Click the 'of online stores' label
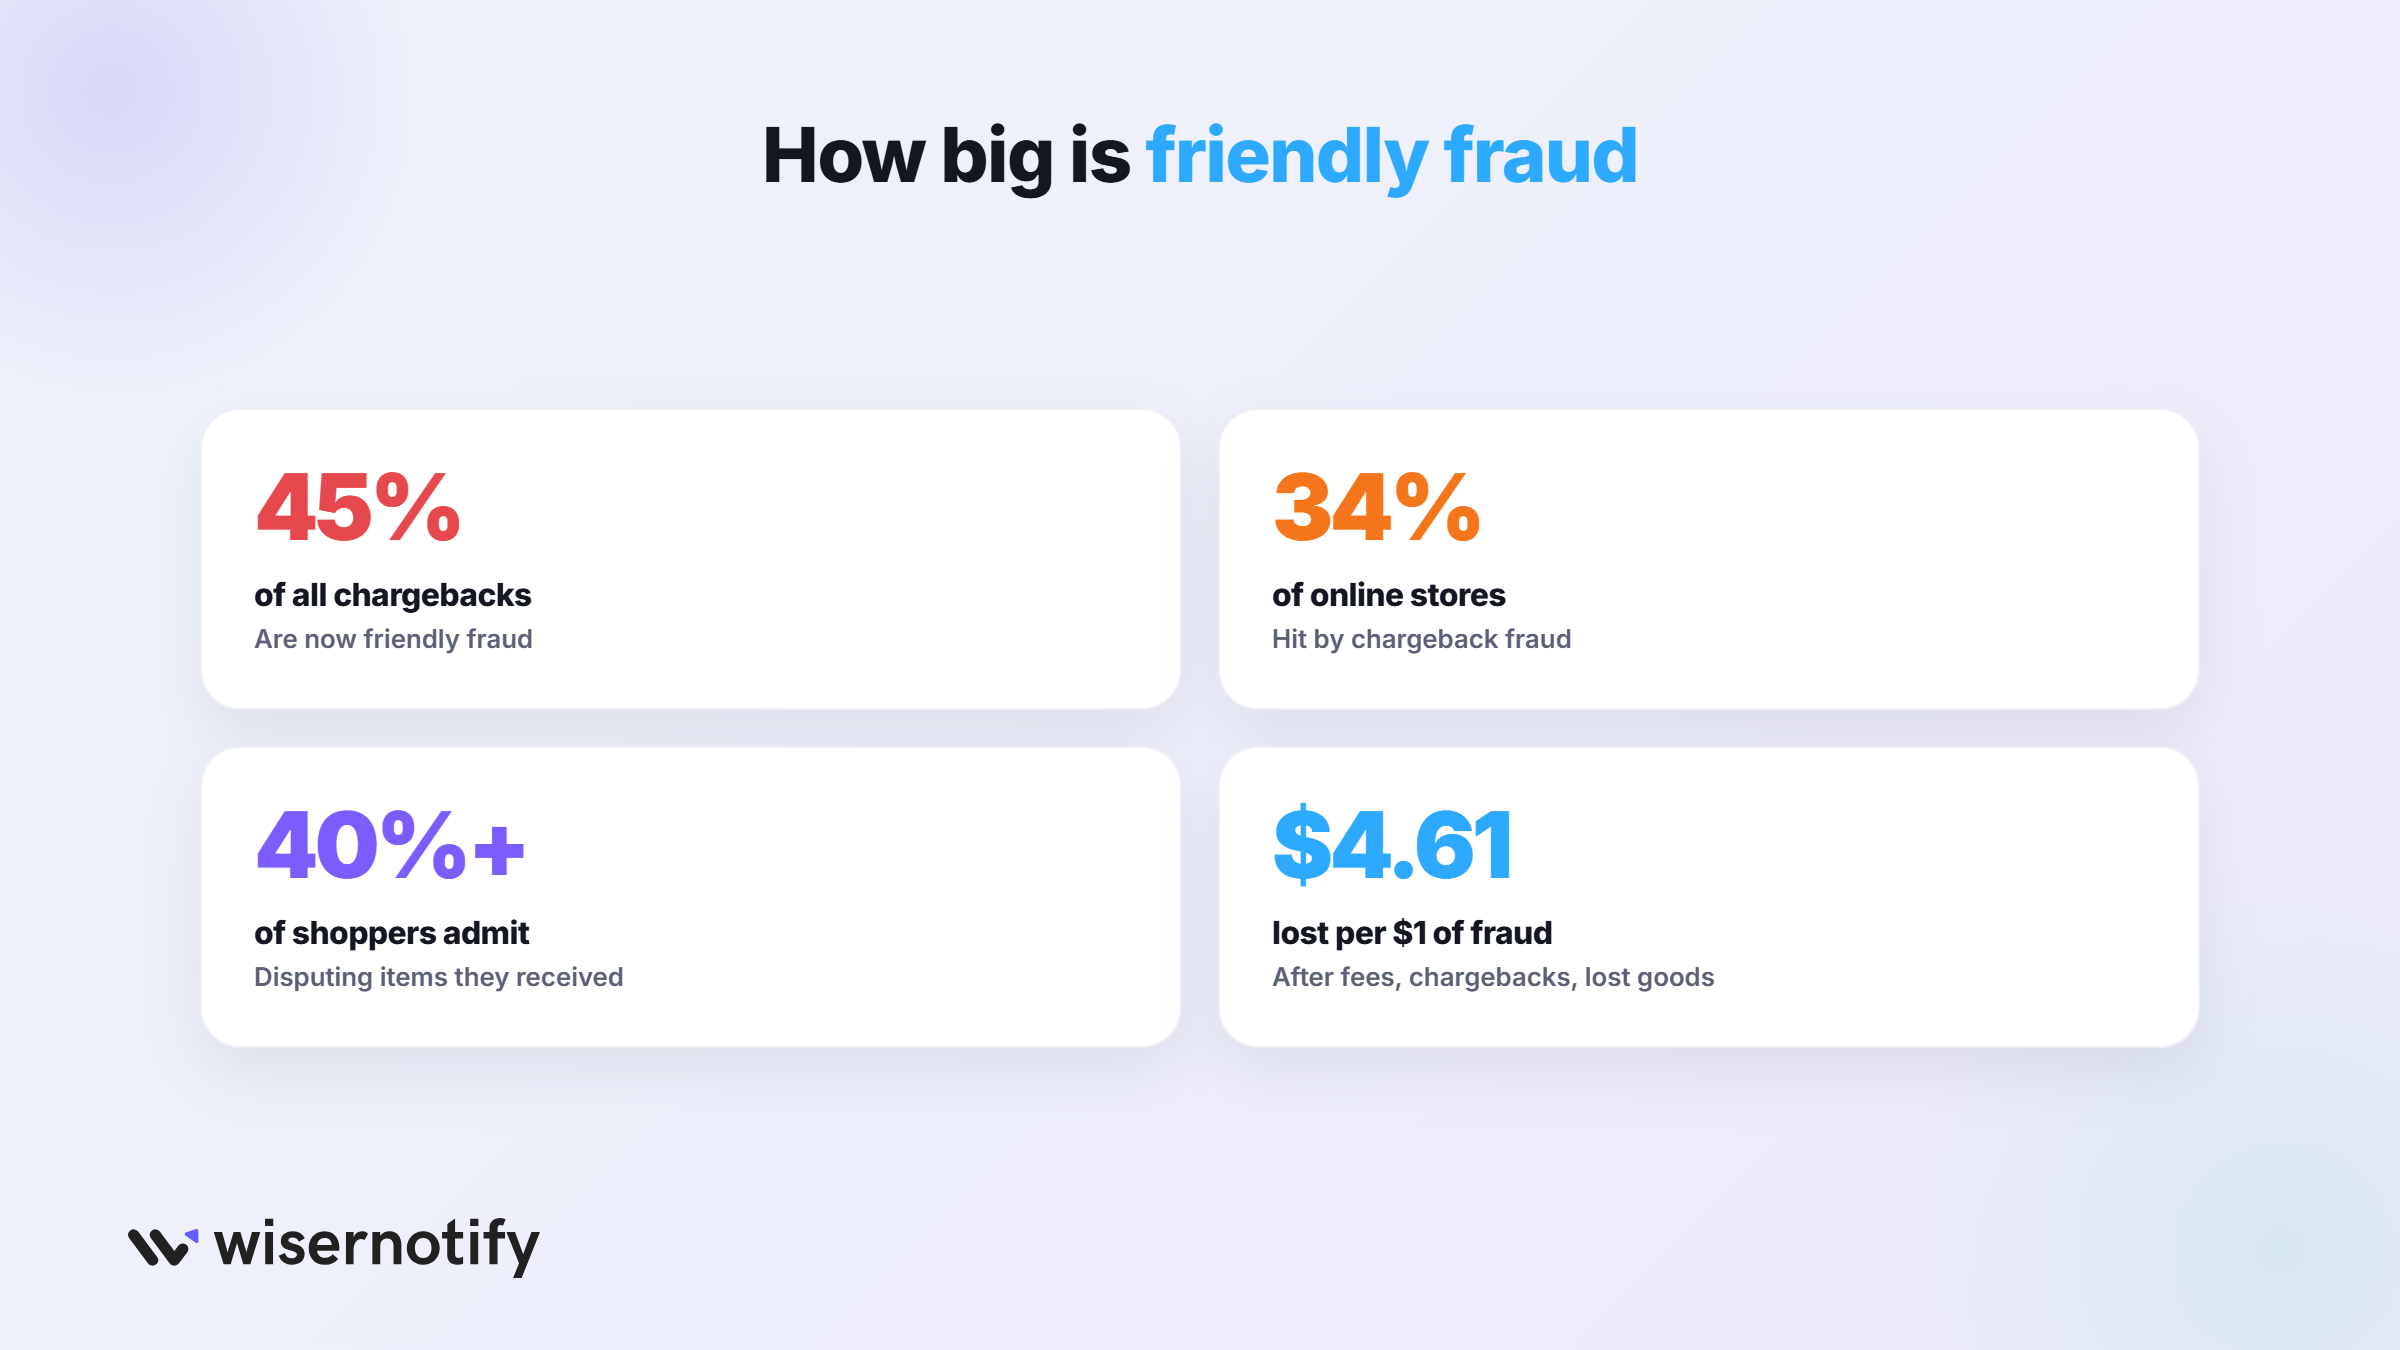This screenshot has width=2400, height=1350. click(1388, 595)
